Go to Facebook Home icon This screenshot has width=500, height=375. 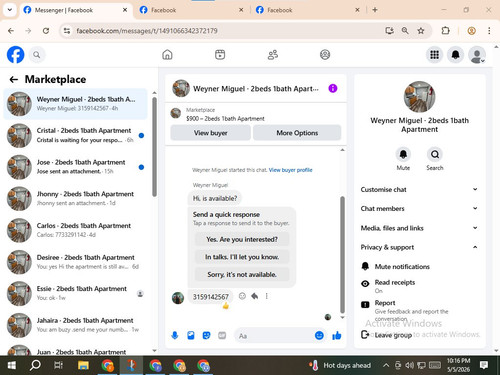(167, 54)
